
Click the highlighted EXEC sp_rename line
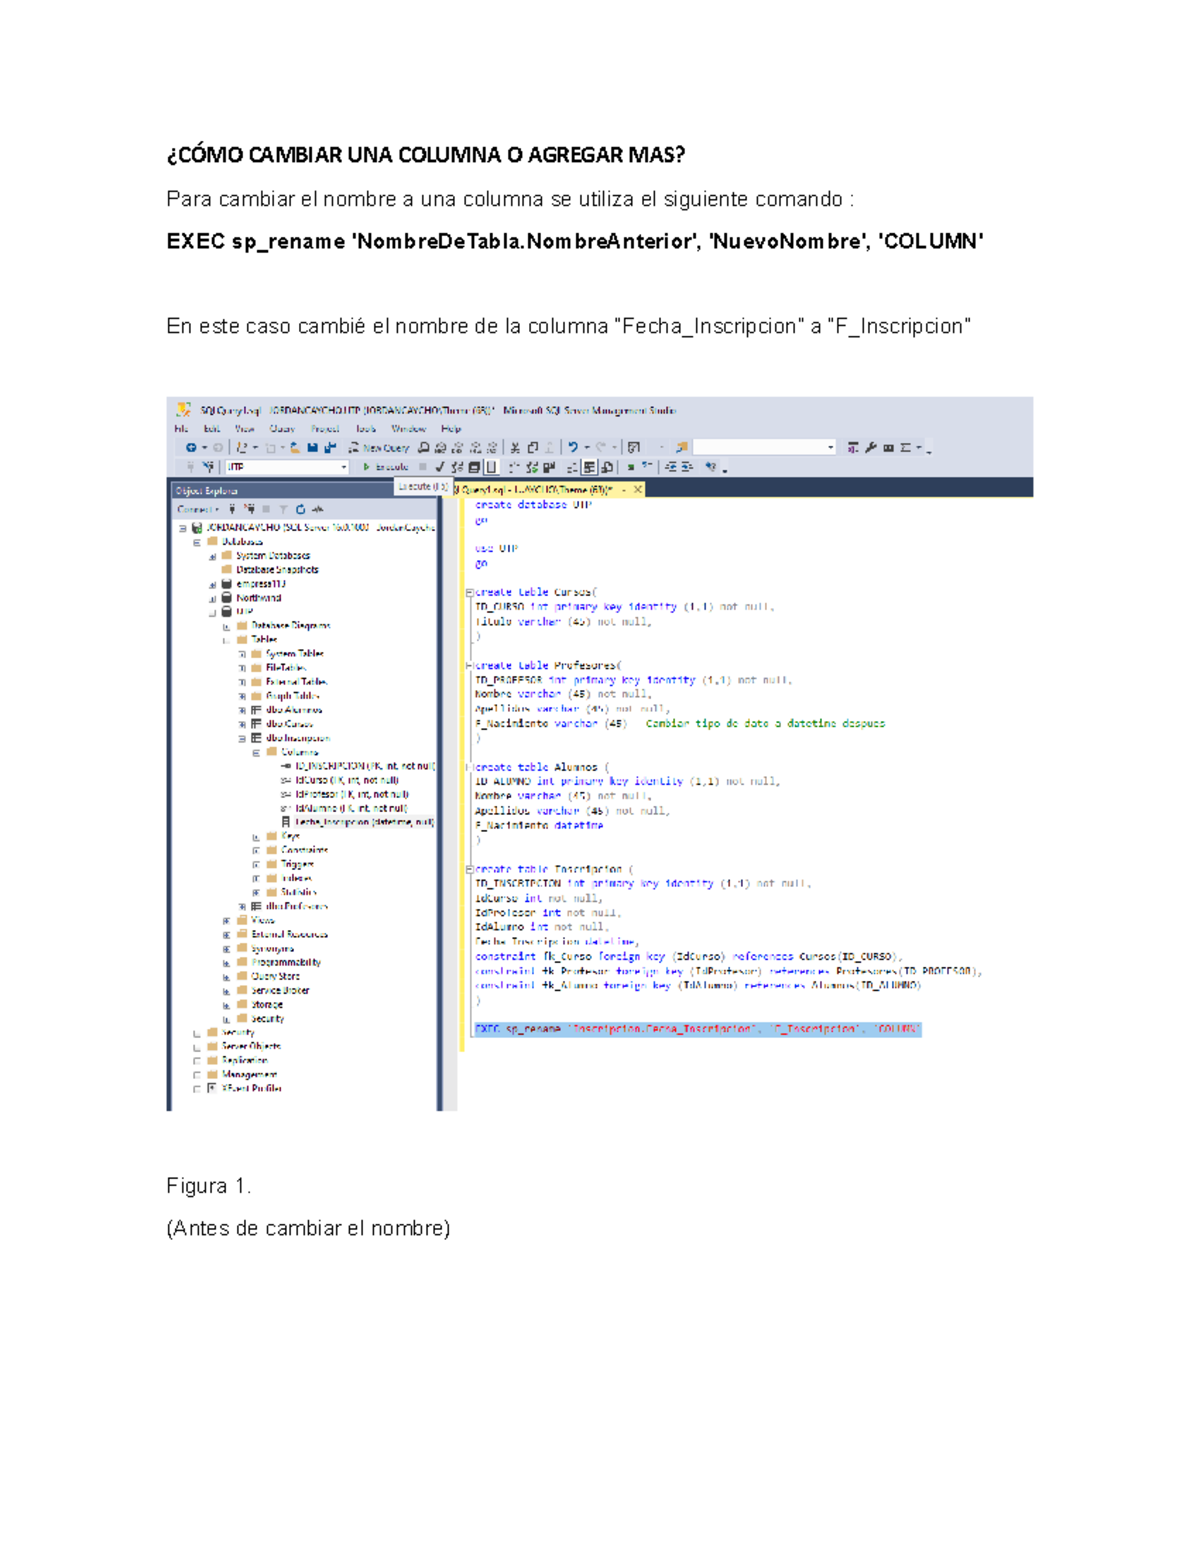click(697, 1029)
